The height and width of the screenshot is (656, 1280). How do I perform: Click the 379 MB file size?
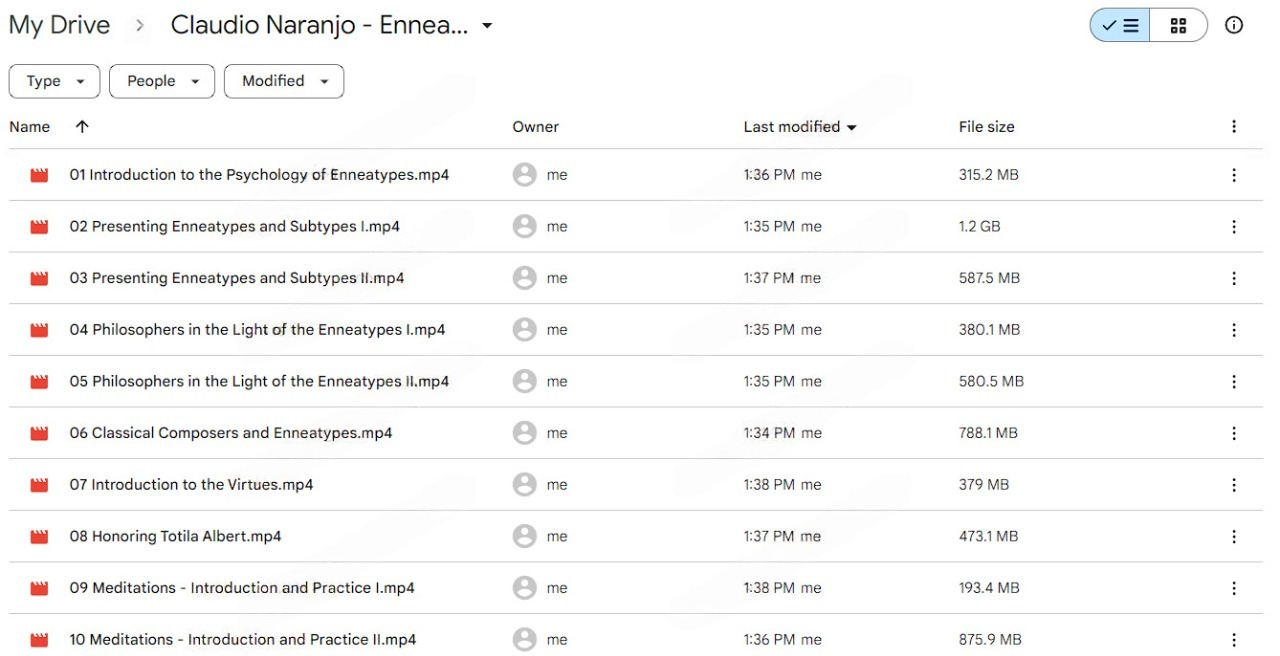pyautogui.click(x=984, y=485)
